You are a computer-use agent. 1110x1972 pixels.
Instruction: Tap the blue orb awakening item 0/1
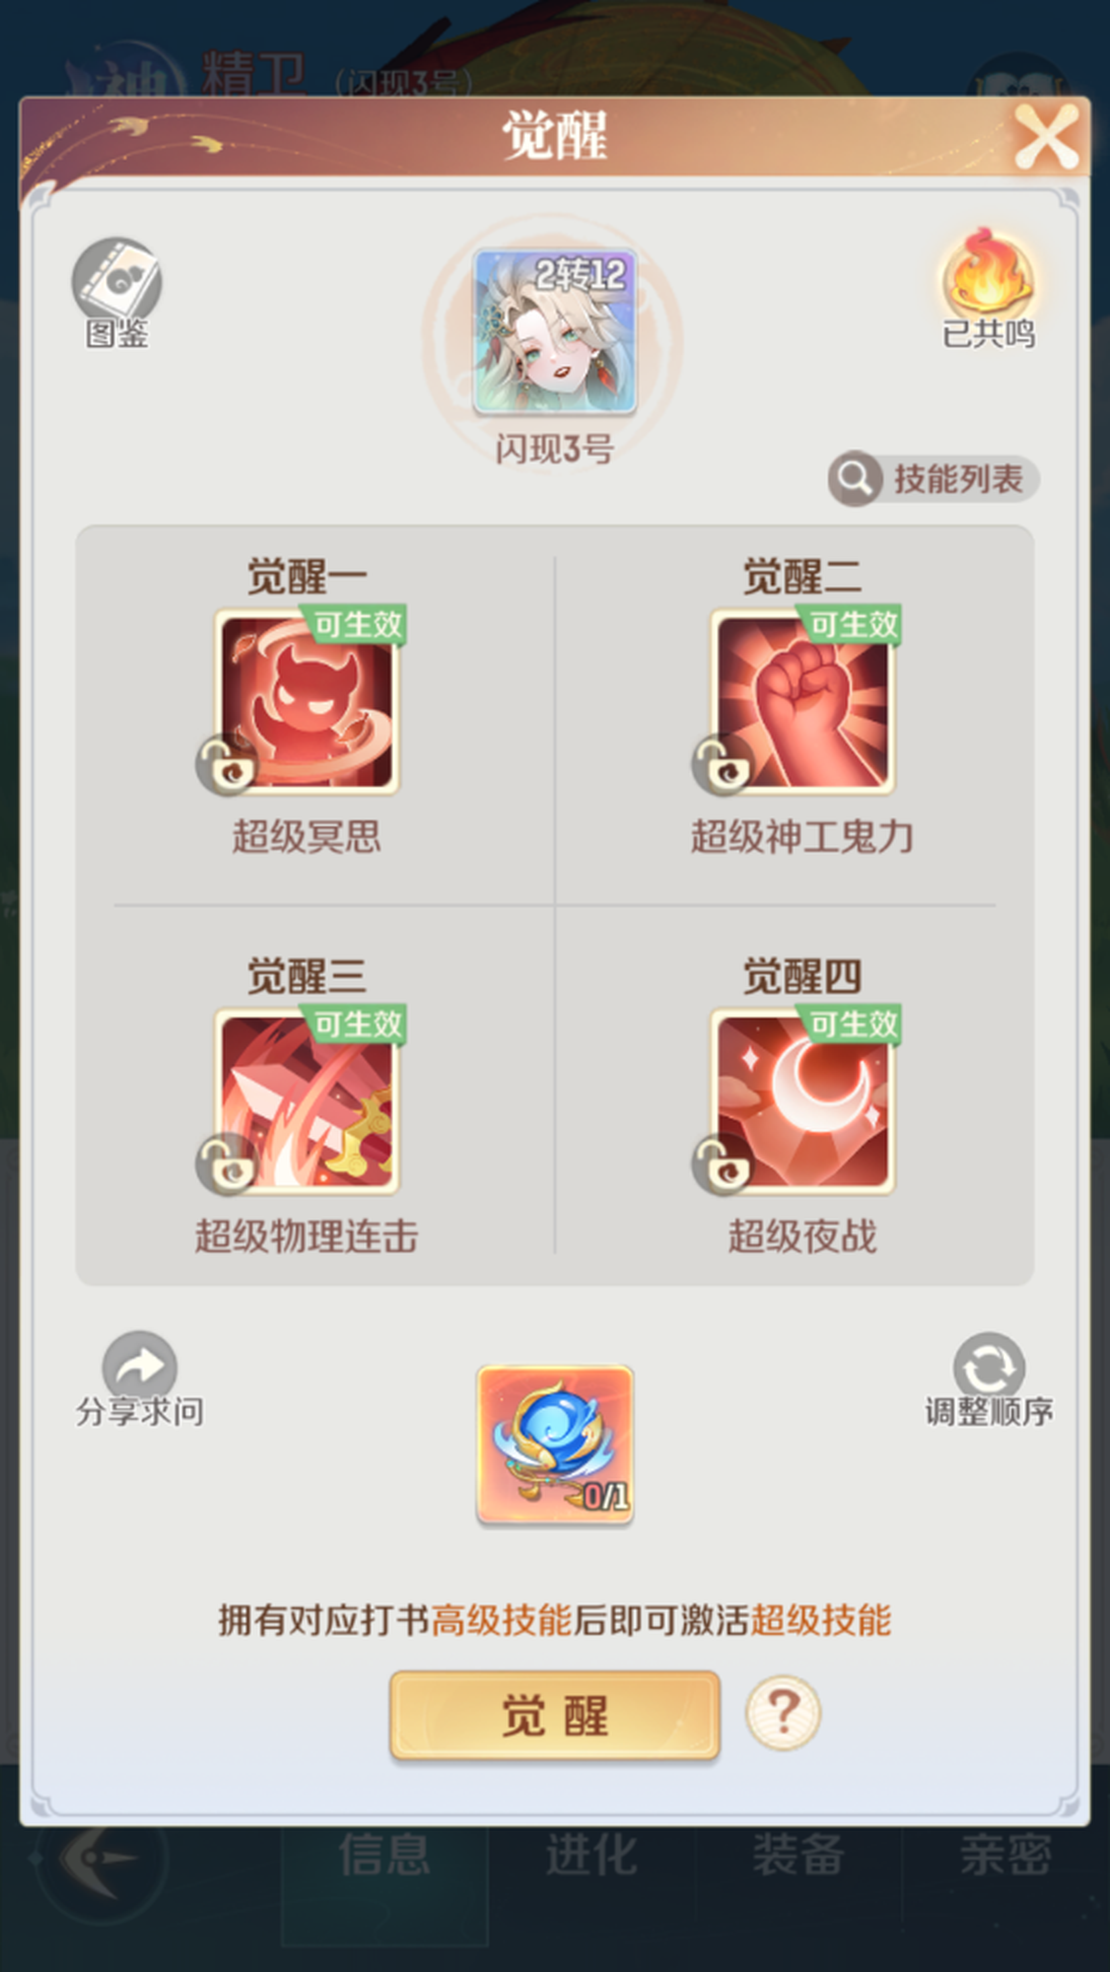[x=555, y=1445]
